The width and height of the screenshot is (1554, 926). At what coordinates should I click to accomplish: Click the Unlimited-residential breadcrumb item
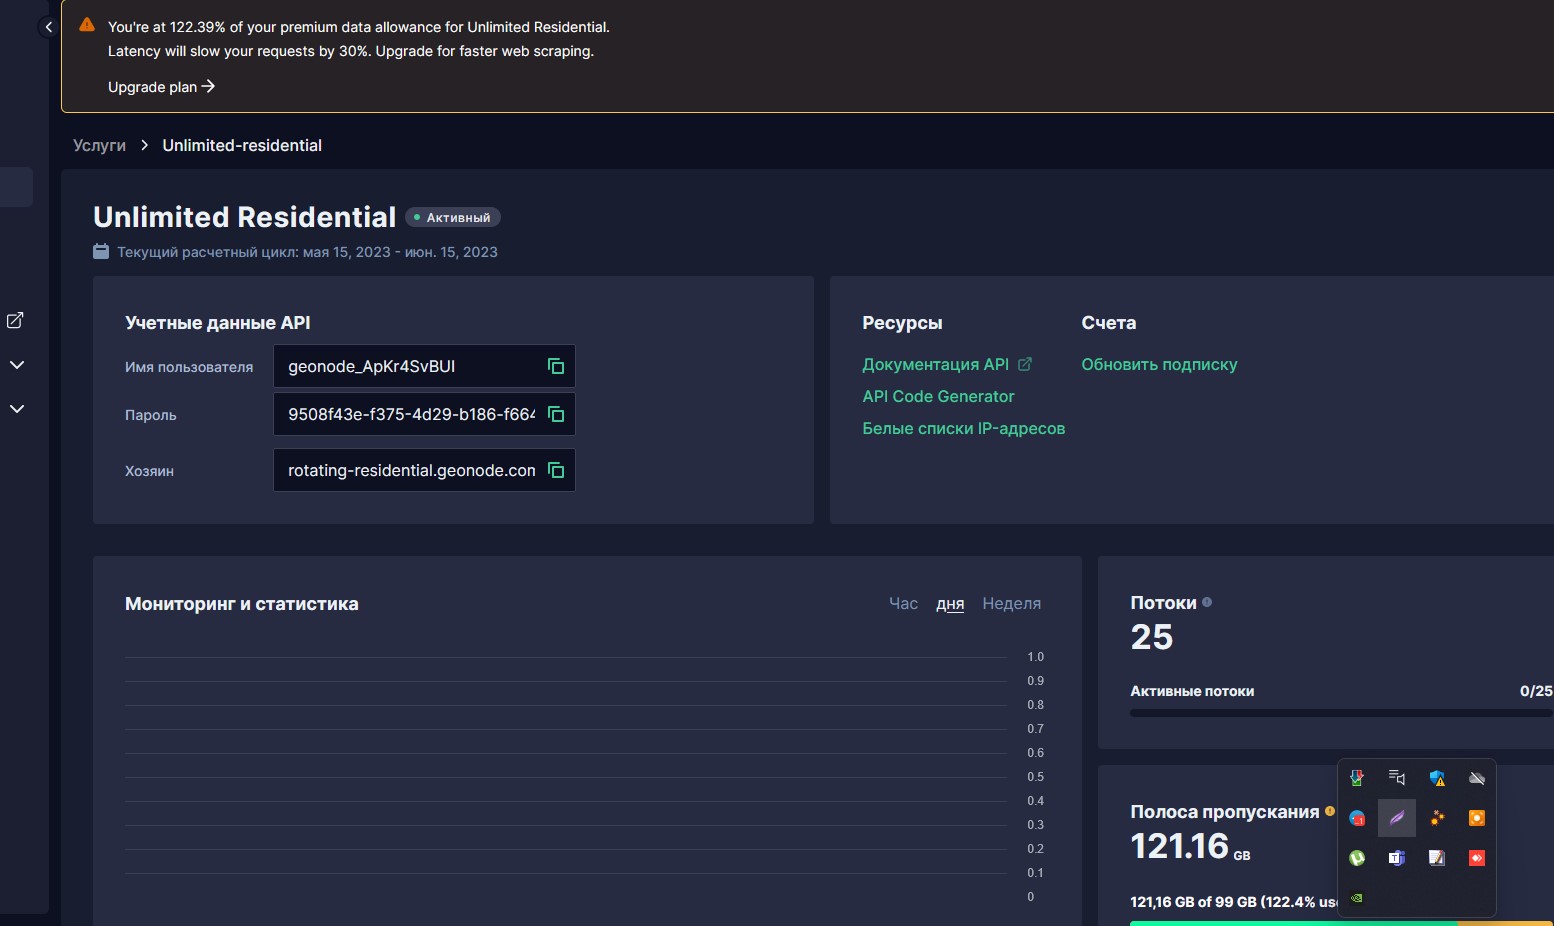(x=242, y=145)
